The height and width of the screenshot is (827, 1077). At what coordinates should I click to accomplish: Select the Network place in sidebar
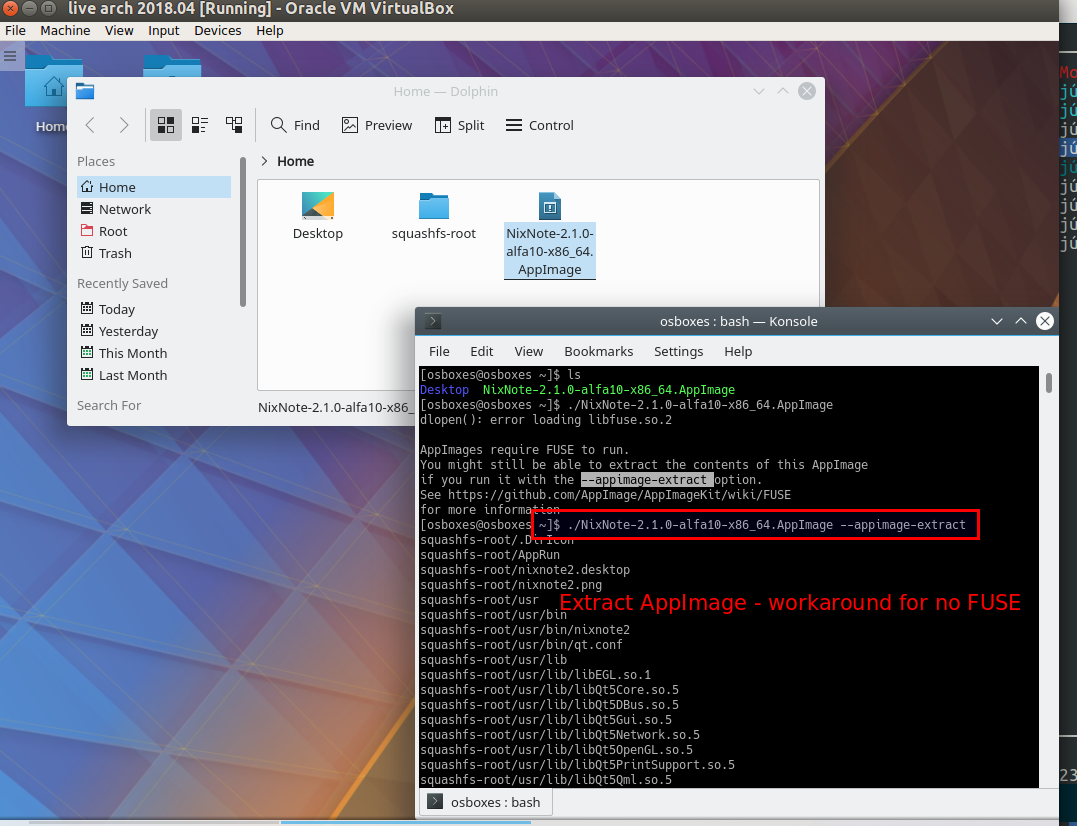pyautogui.click(x=124, y=209)
